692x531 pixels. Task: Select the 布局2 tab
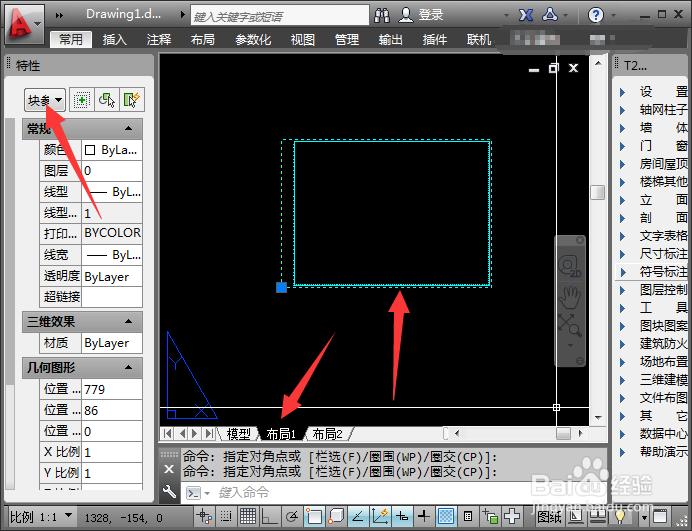click(327, 434)
